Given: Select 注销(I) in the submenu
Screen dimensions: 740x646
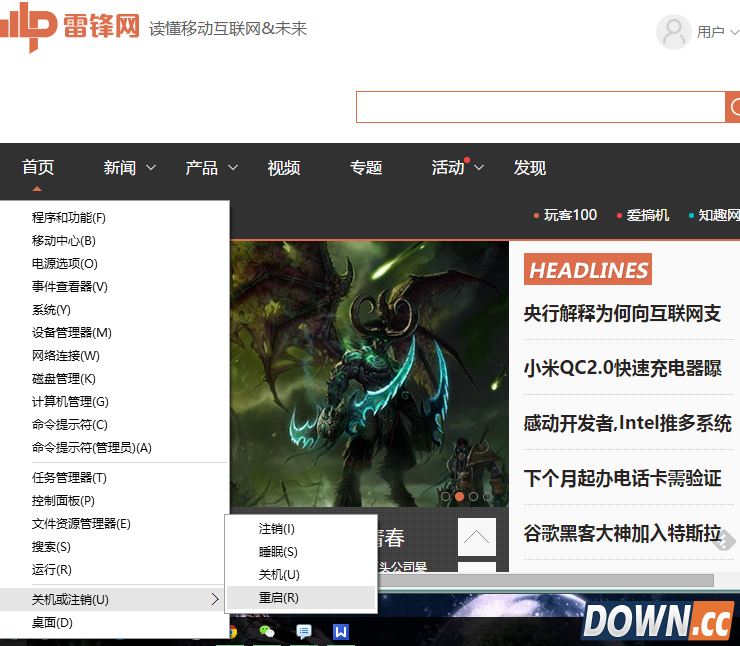Looking at the screenshot, I should (x=301, y=529).
